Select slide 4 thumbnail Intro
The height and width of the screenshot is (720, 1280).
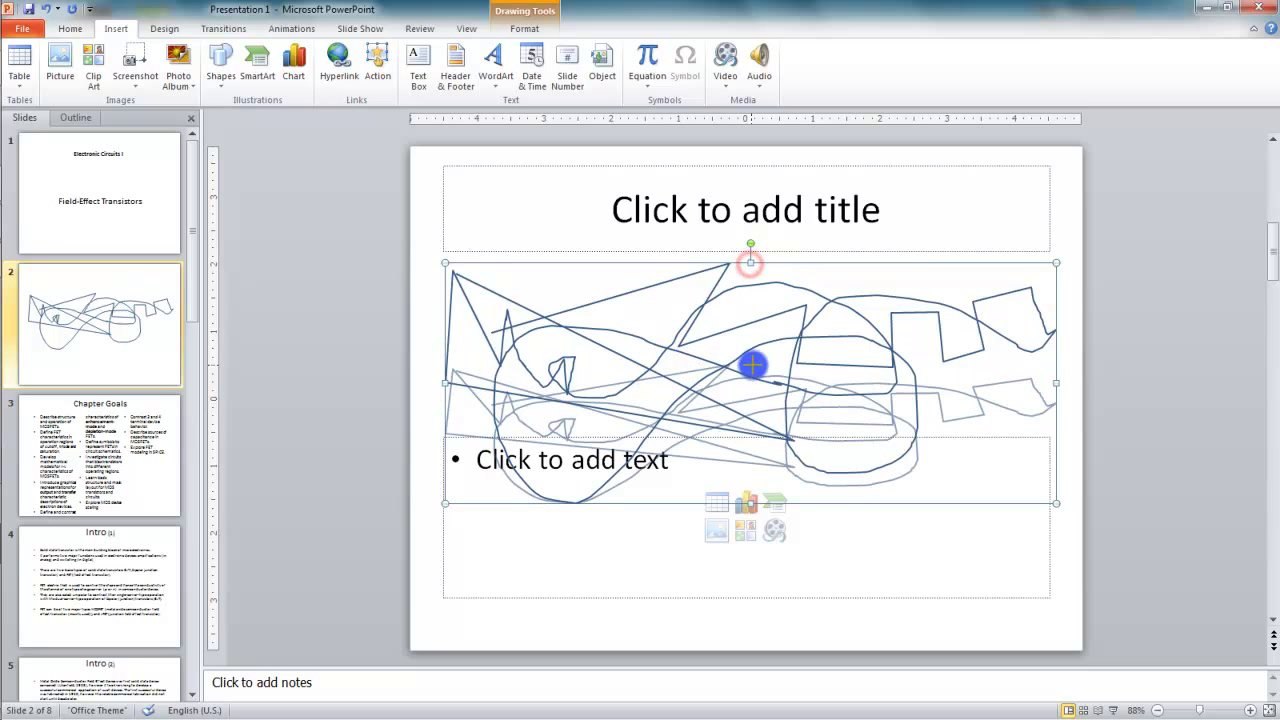[100, 587]
